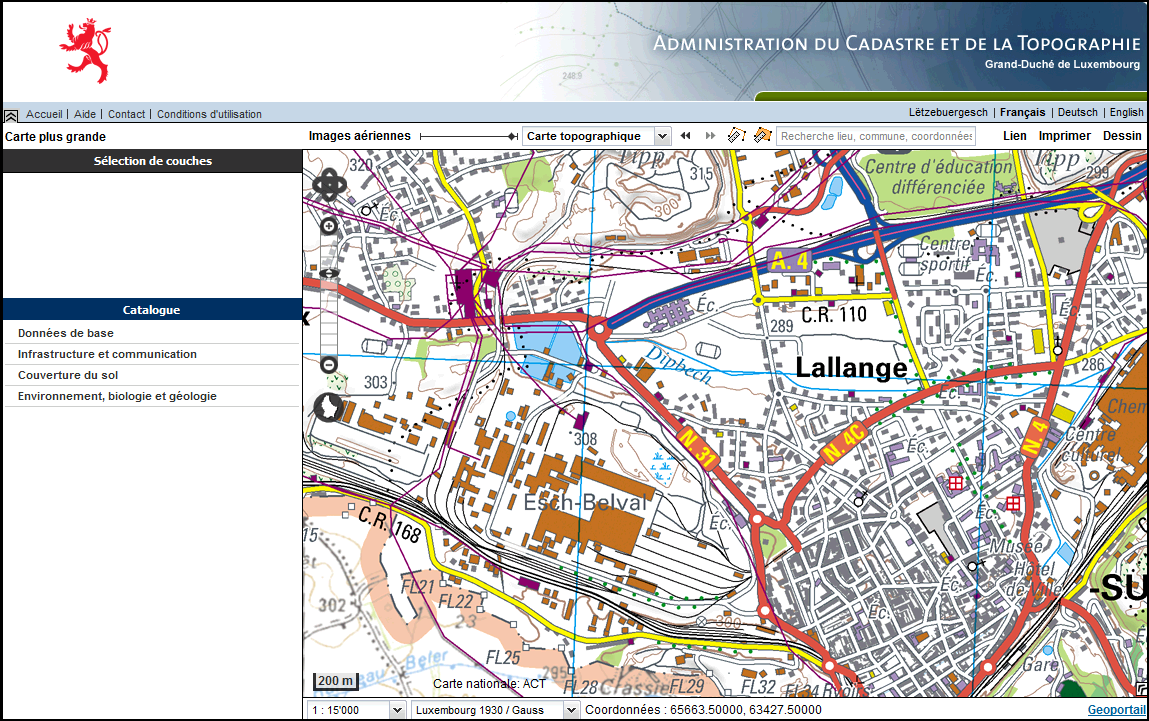Go to next map view arrow
Image resolution: width=1149 pixels, height=721 pixels.
pos(711,136)
